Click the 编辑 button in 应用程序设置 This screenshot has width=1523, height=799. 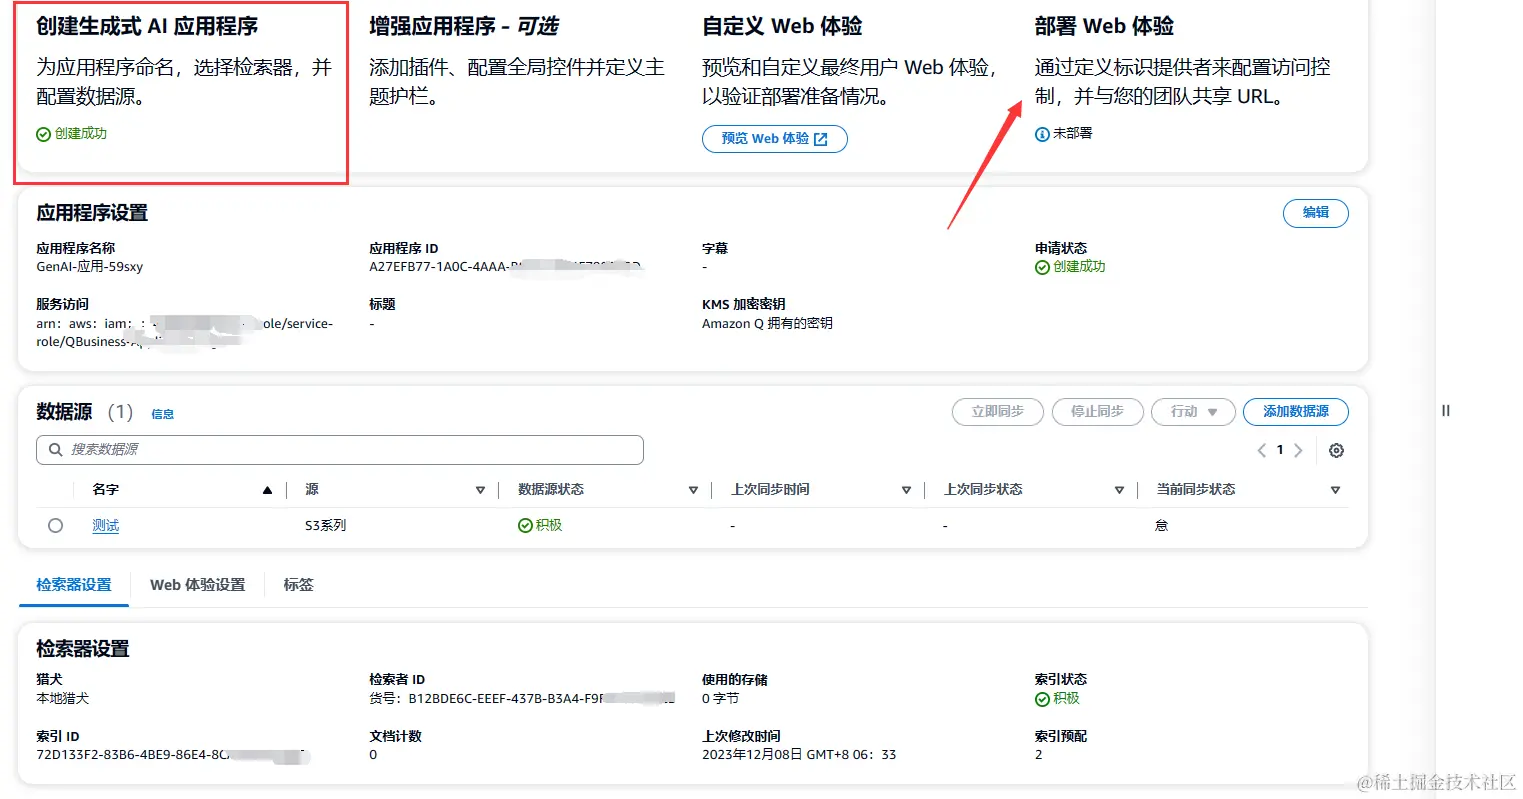[1316, 213]
